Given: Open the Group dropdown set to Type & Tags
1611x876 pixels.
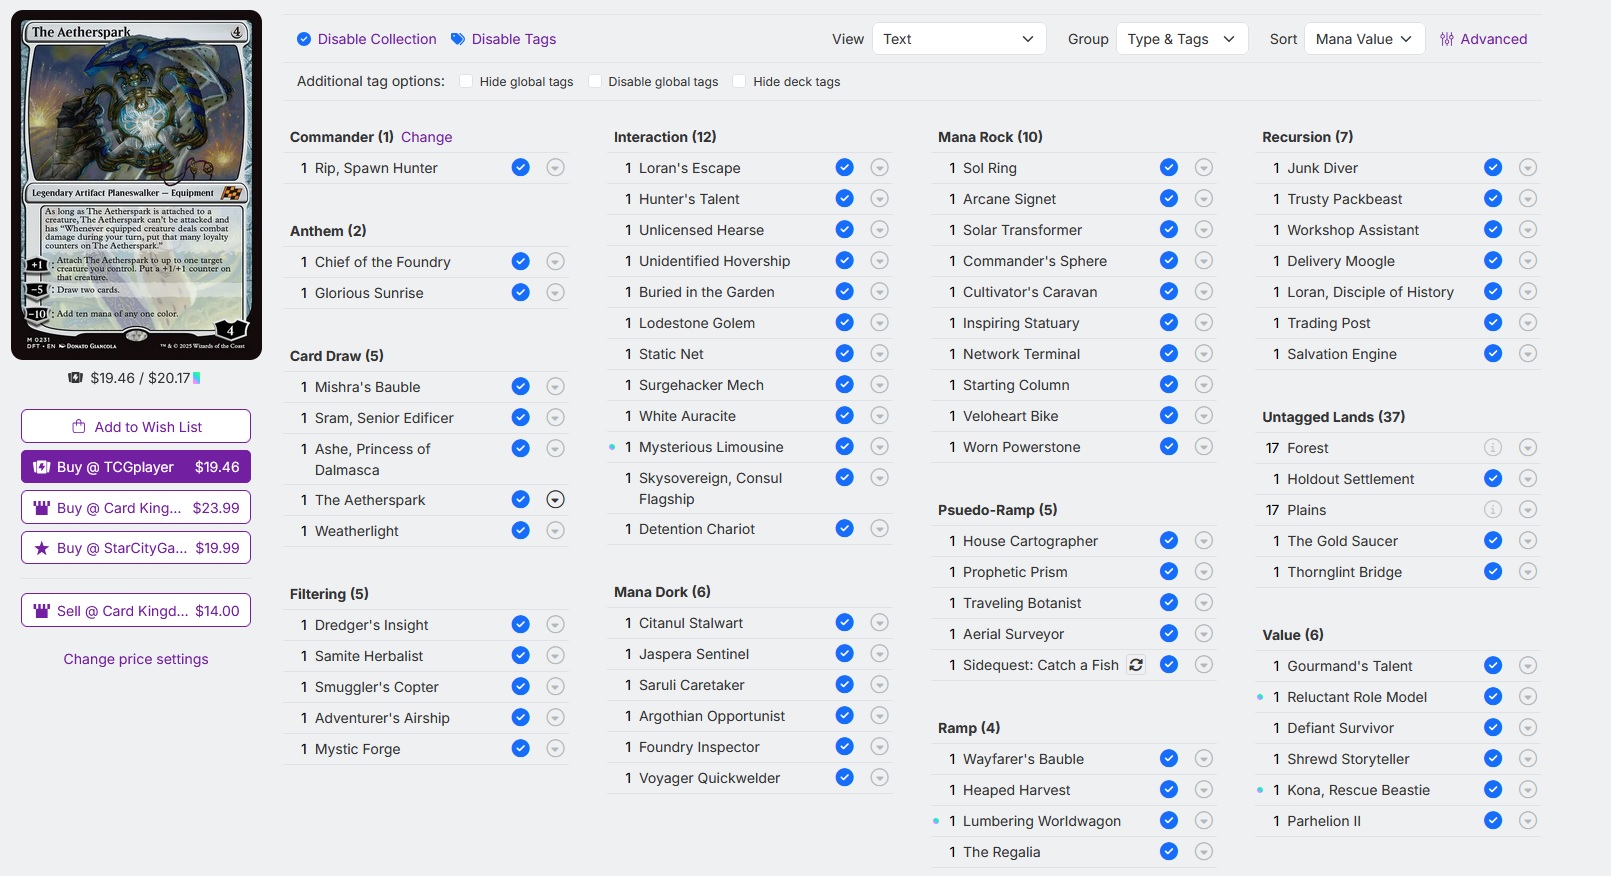Looking at the screenshot, I should 1182,39.
